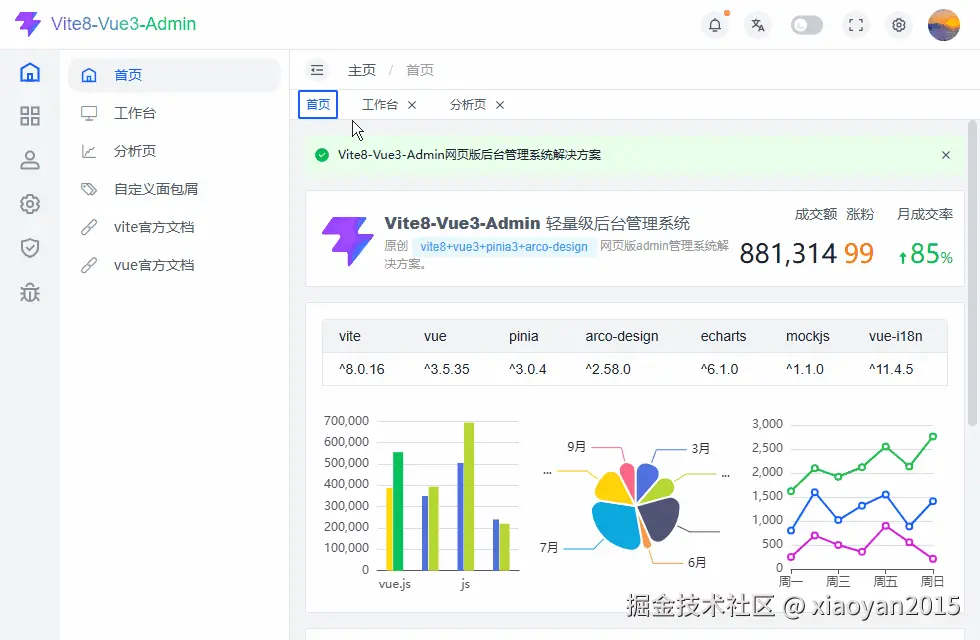Click the vite column header
980x640 pixels.
click(350, 336)
